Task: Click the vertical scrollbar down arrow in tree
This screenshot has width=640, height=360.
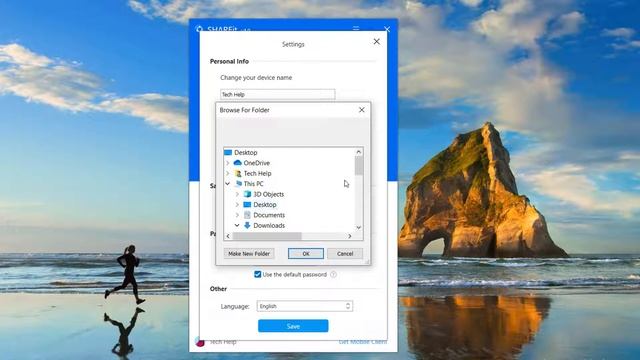Action: tap(358, 227)
